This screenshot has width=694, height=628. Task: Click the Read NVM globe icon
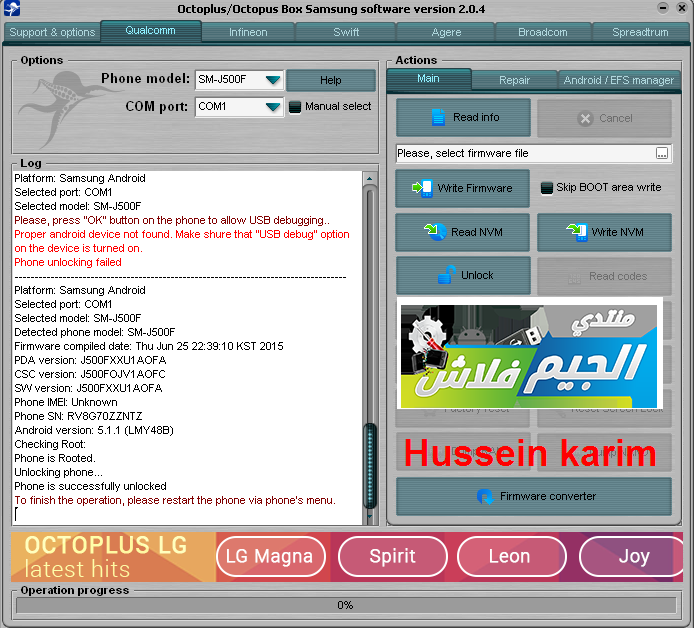pos(436,231)
